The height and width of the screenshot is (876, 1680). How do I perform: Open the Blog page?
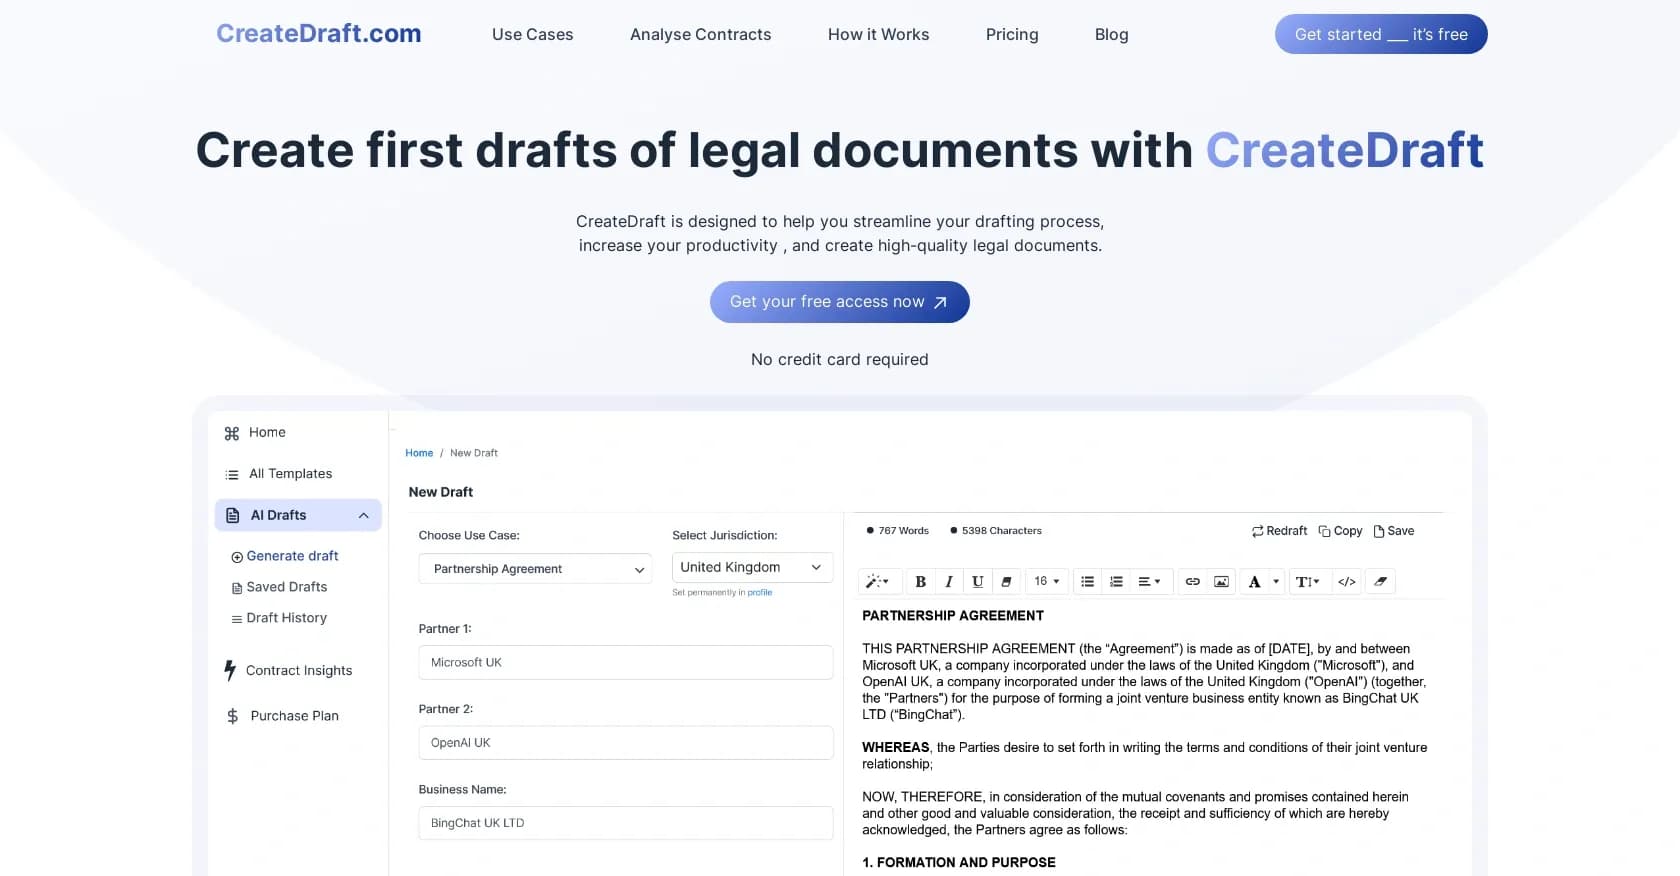point(1111,34)
